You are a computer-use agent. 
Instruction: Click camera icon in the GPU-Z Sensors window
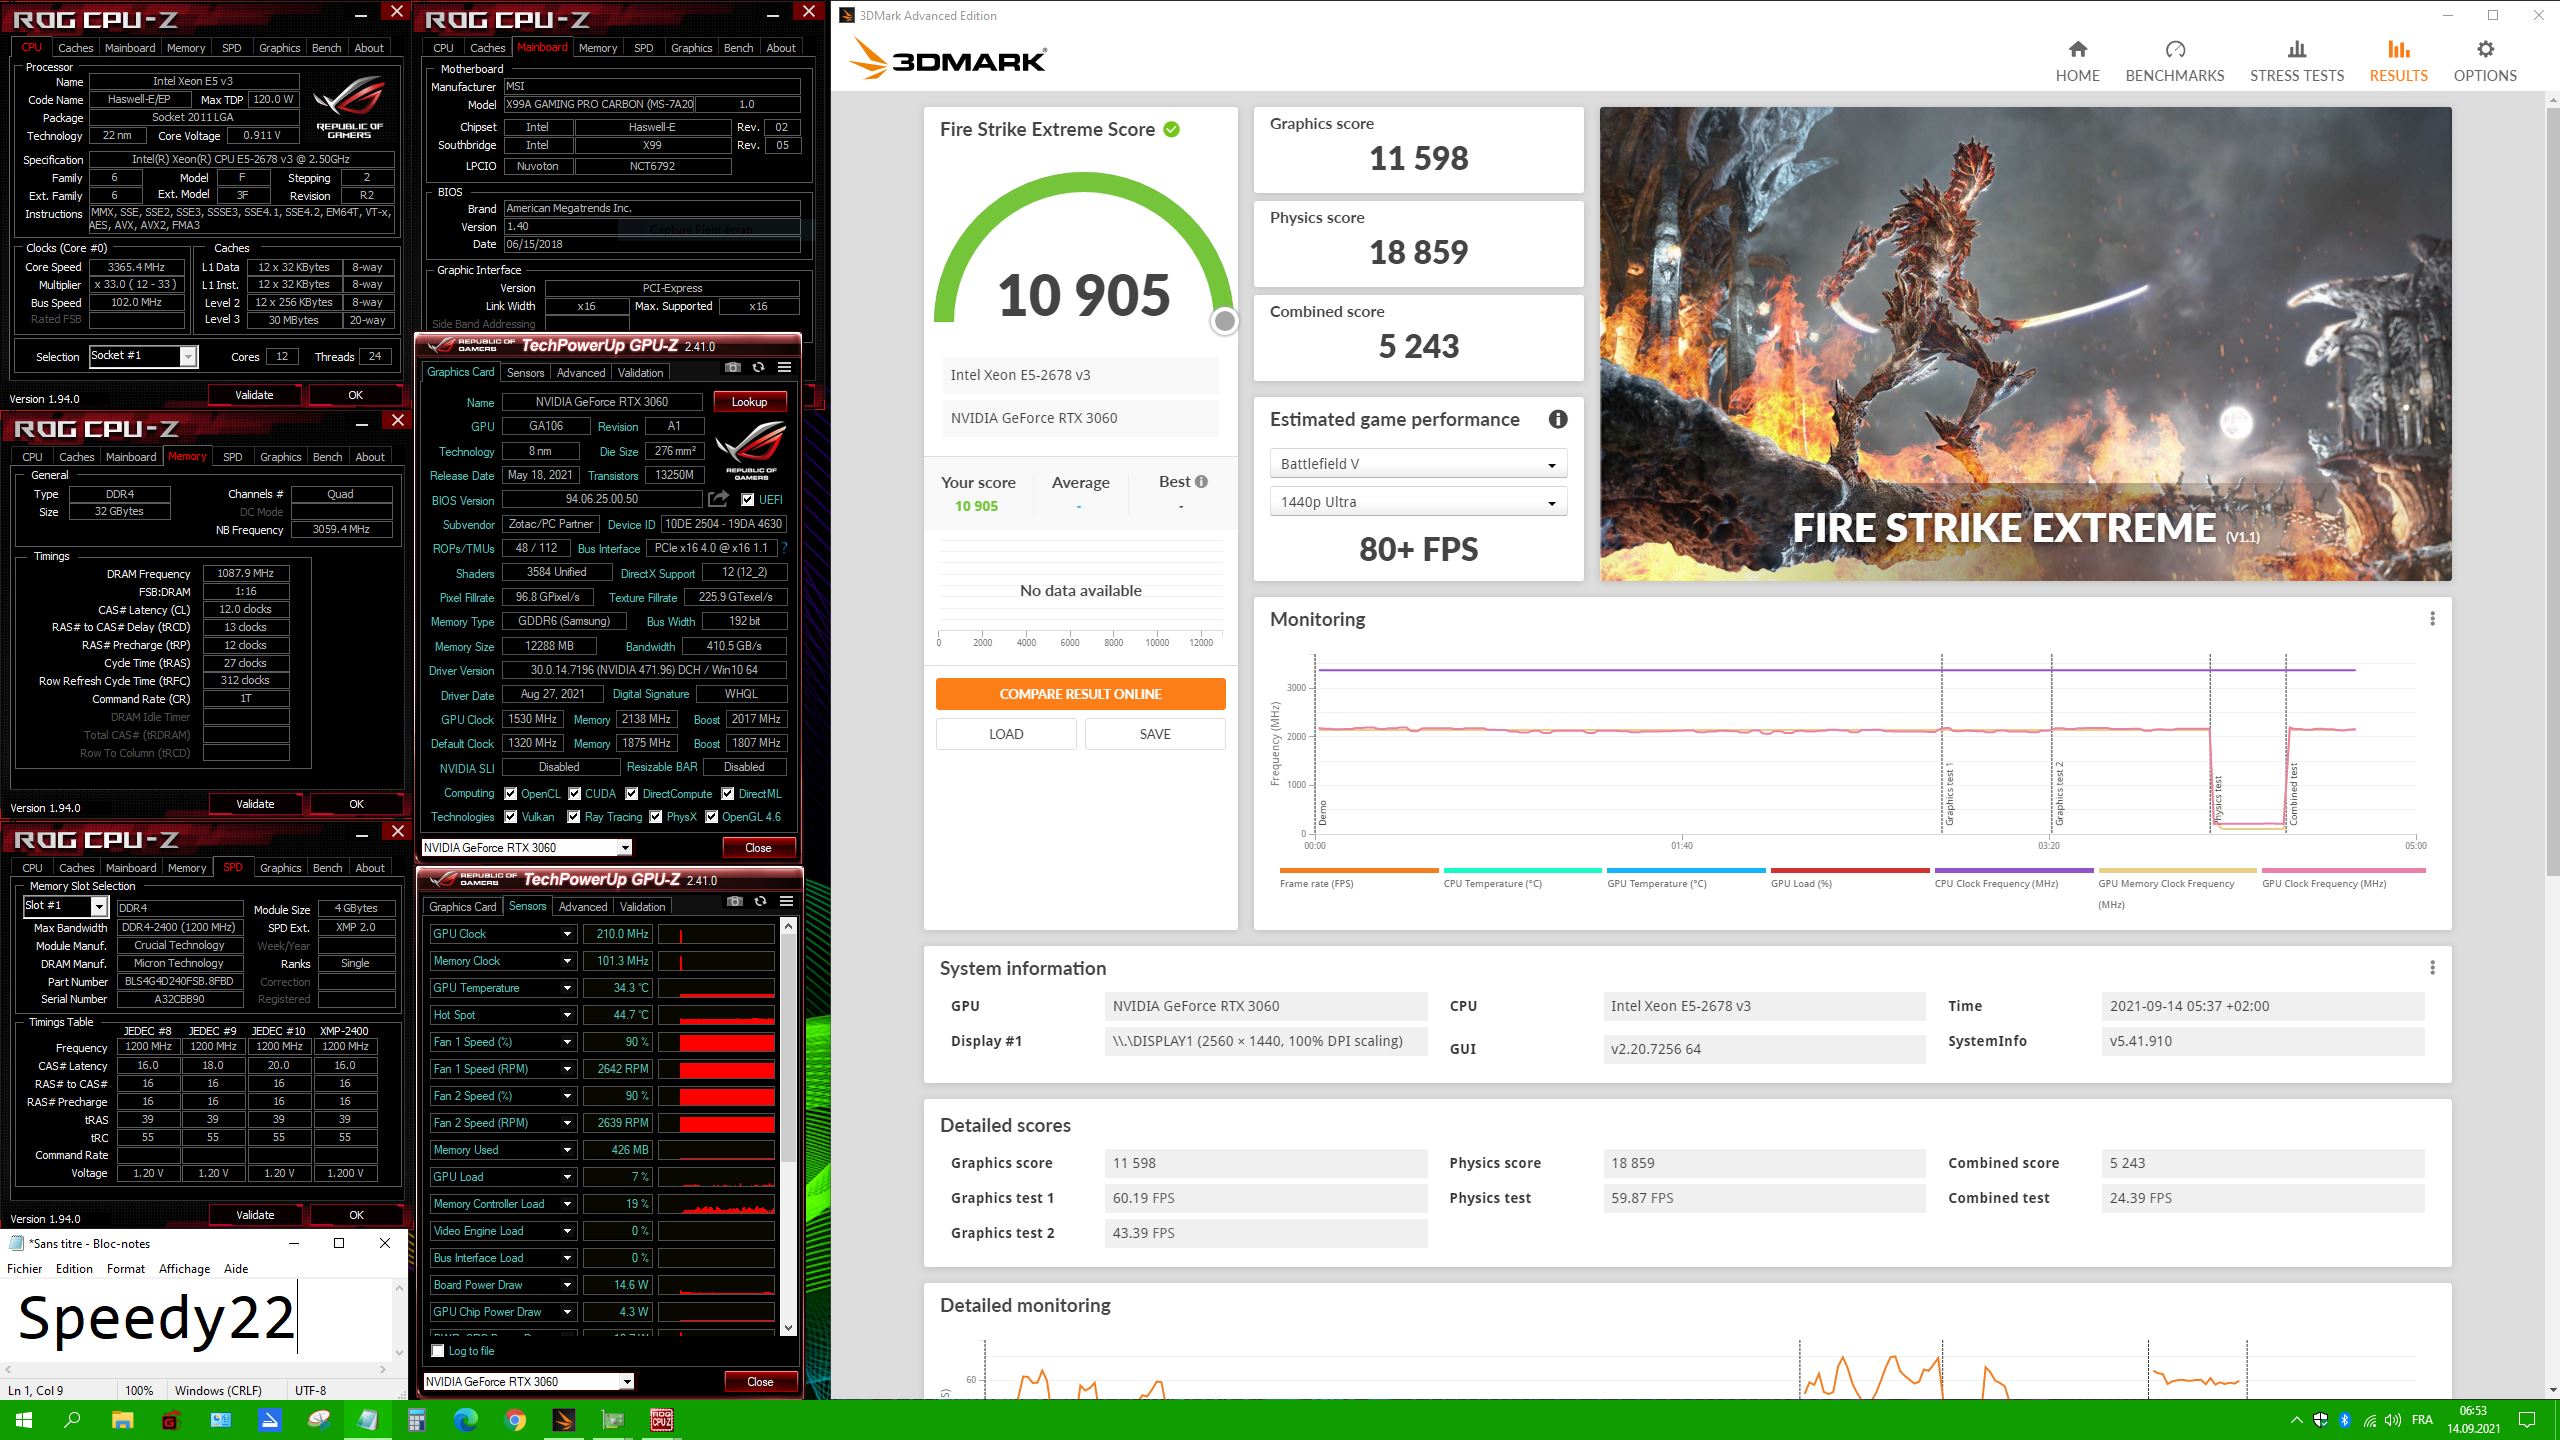735,901
